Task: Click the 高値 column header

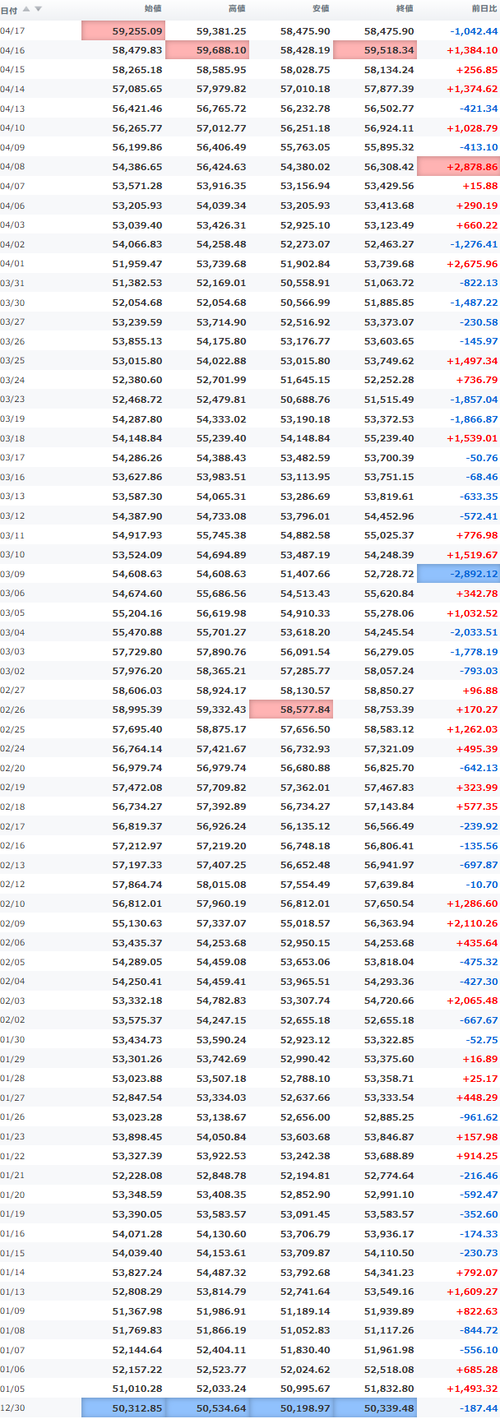Action: 236,9
